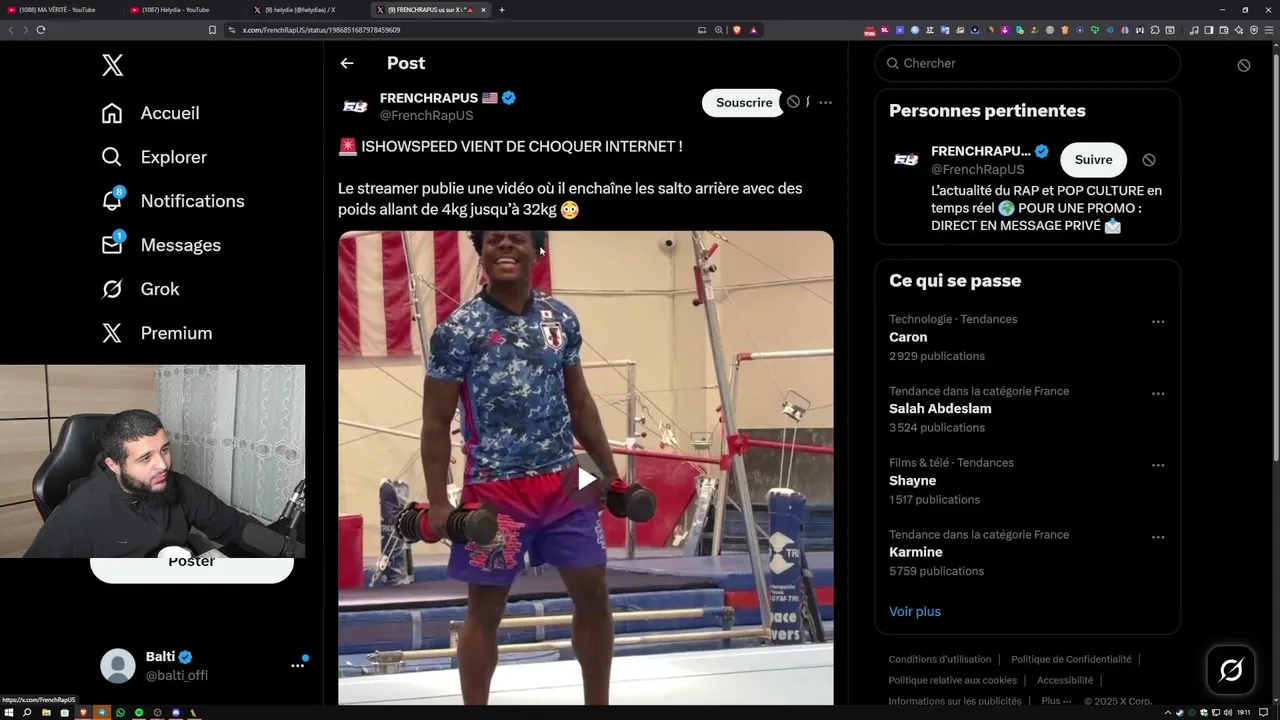1280x720 pixels.
Task: Open the post's three-dot options menu
Action: tap(825, 102)
